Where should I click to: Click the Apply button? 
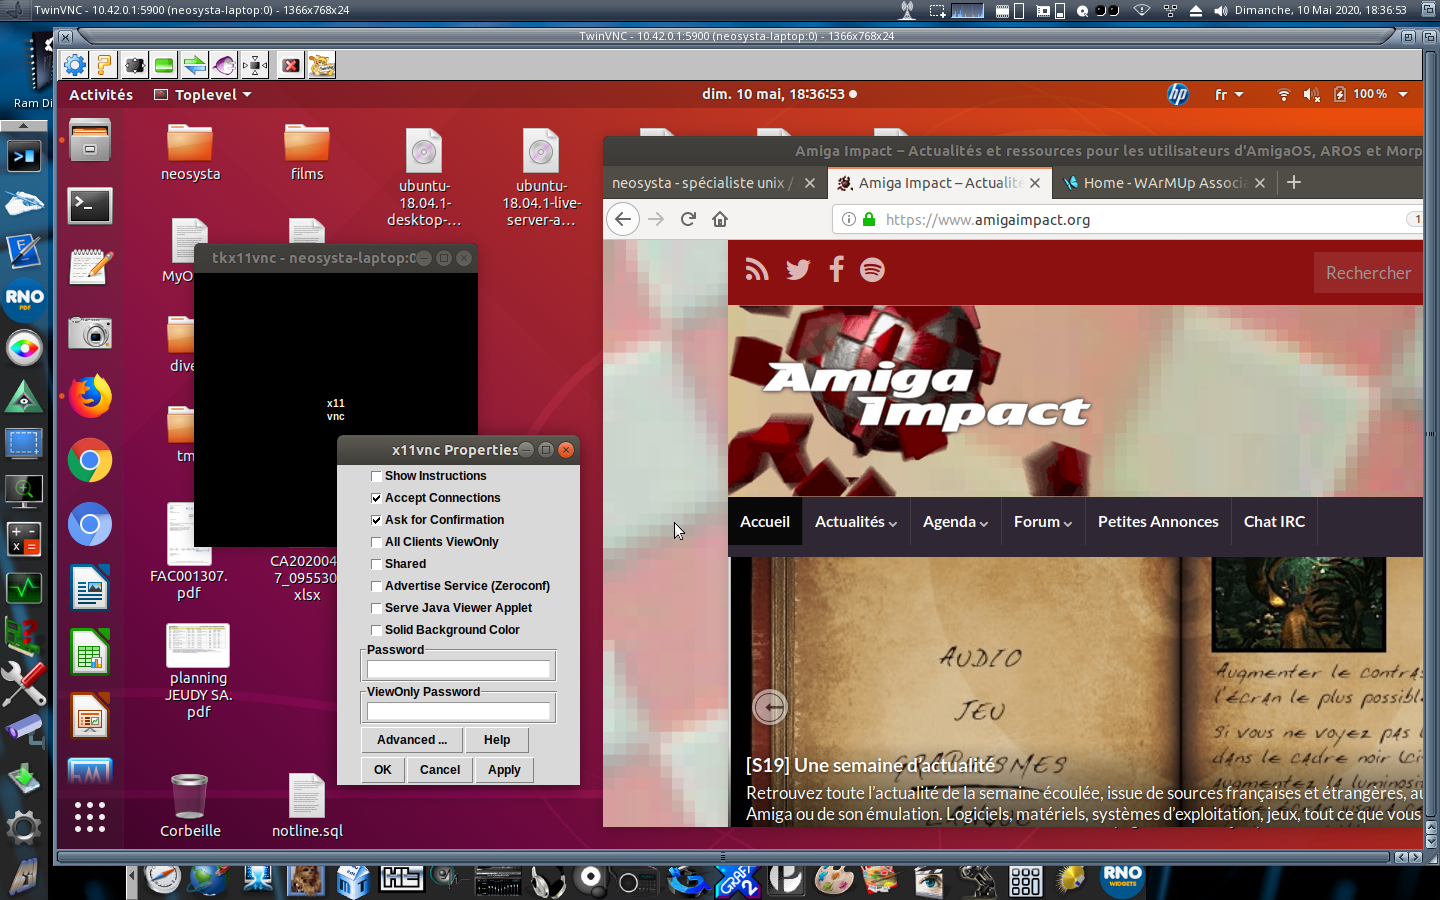pyautogui.click(x=504, y=770)
